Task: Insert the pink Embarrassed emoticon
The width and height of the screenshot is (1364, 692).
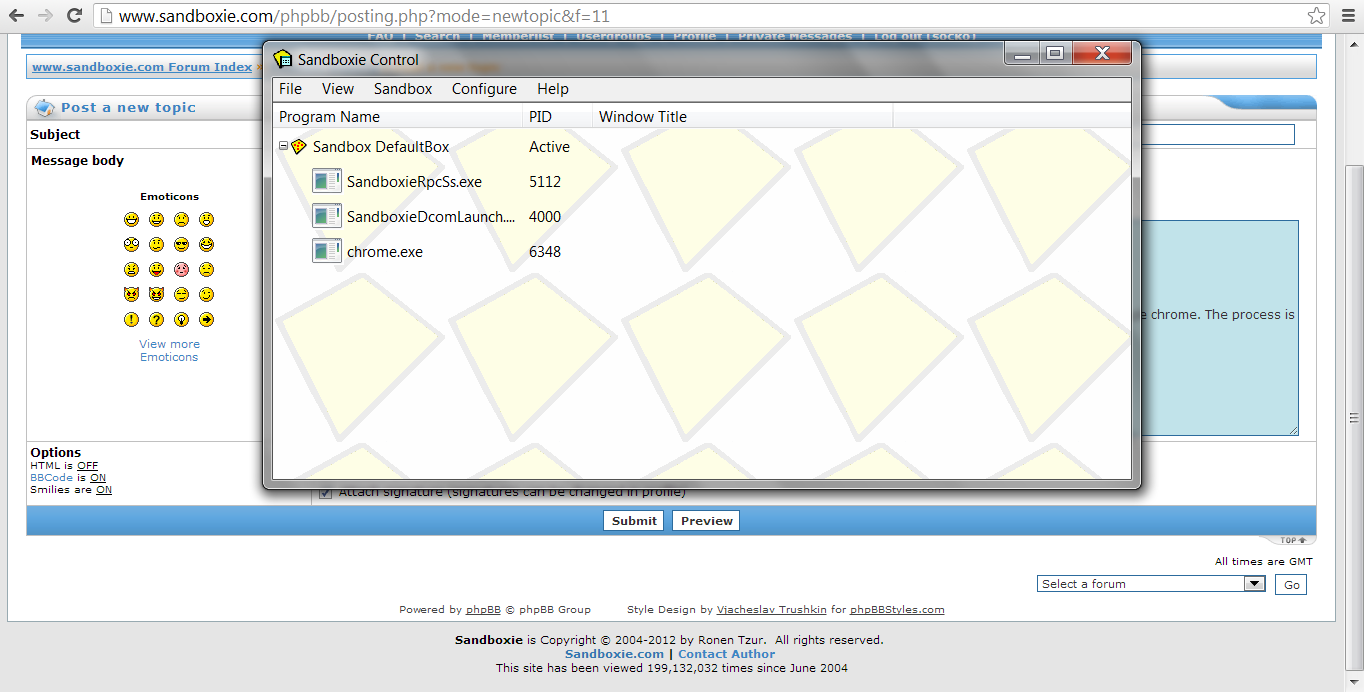Action: point(181,269)
